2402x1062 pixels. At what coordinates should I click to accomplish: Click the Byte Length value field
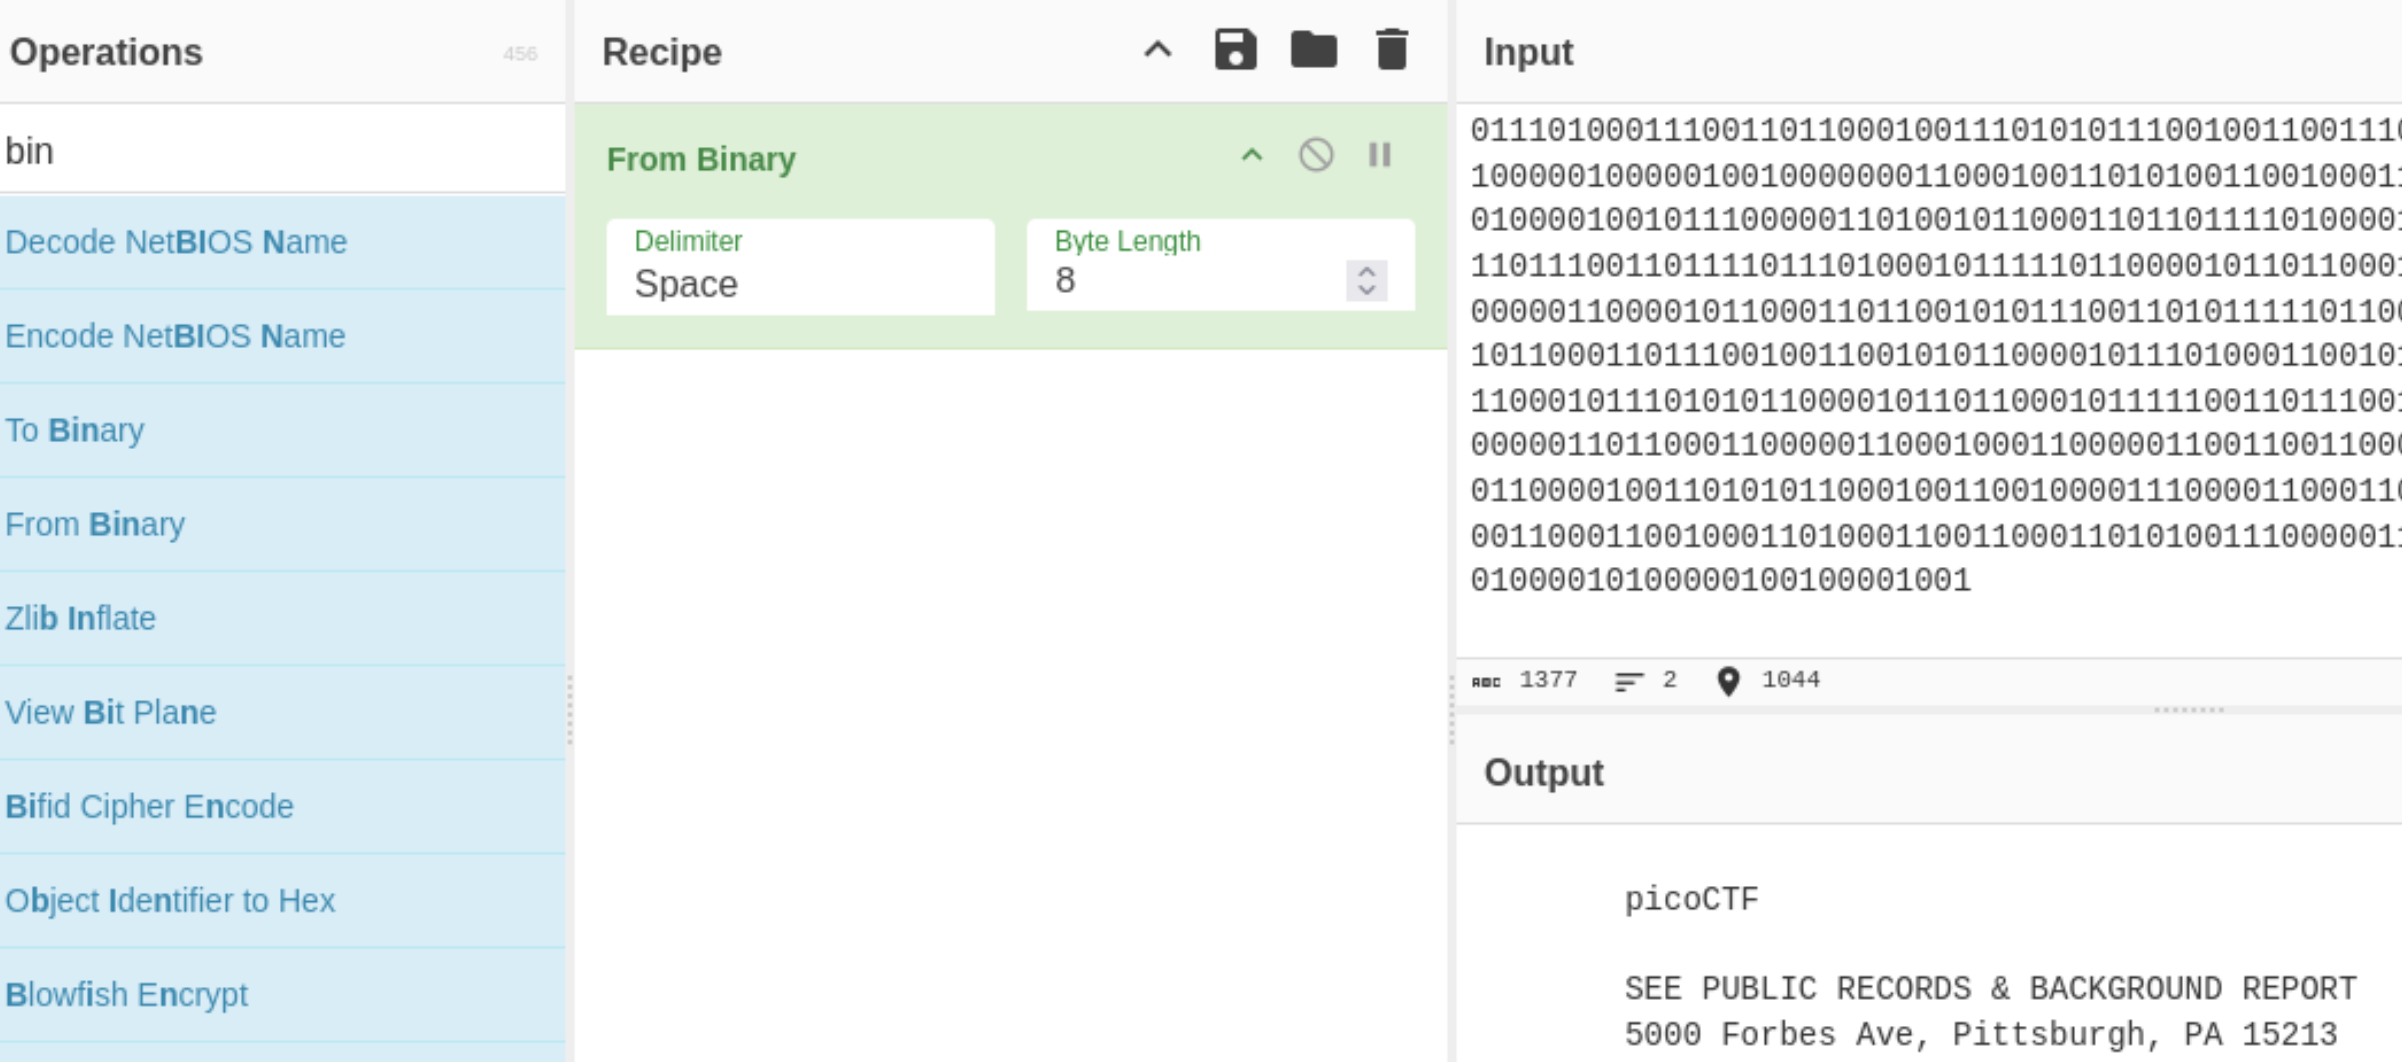pos(1190,281)
